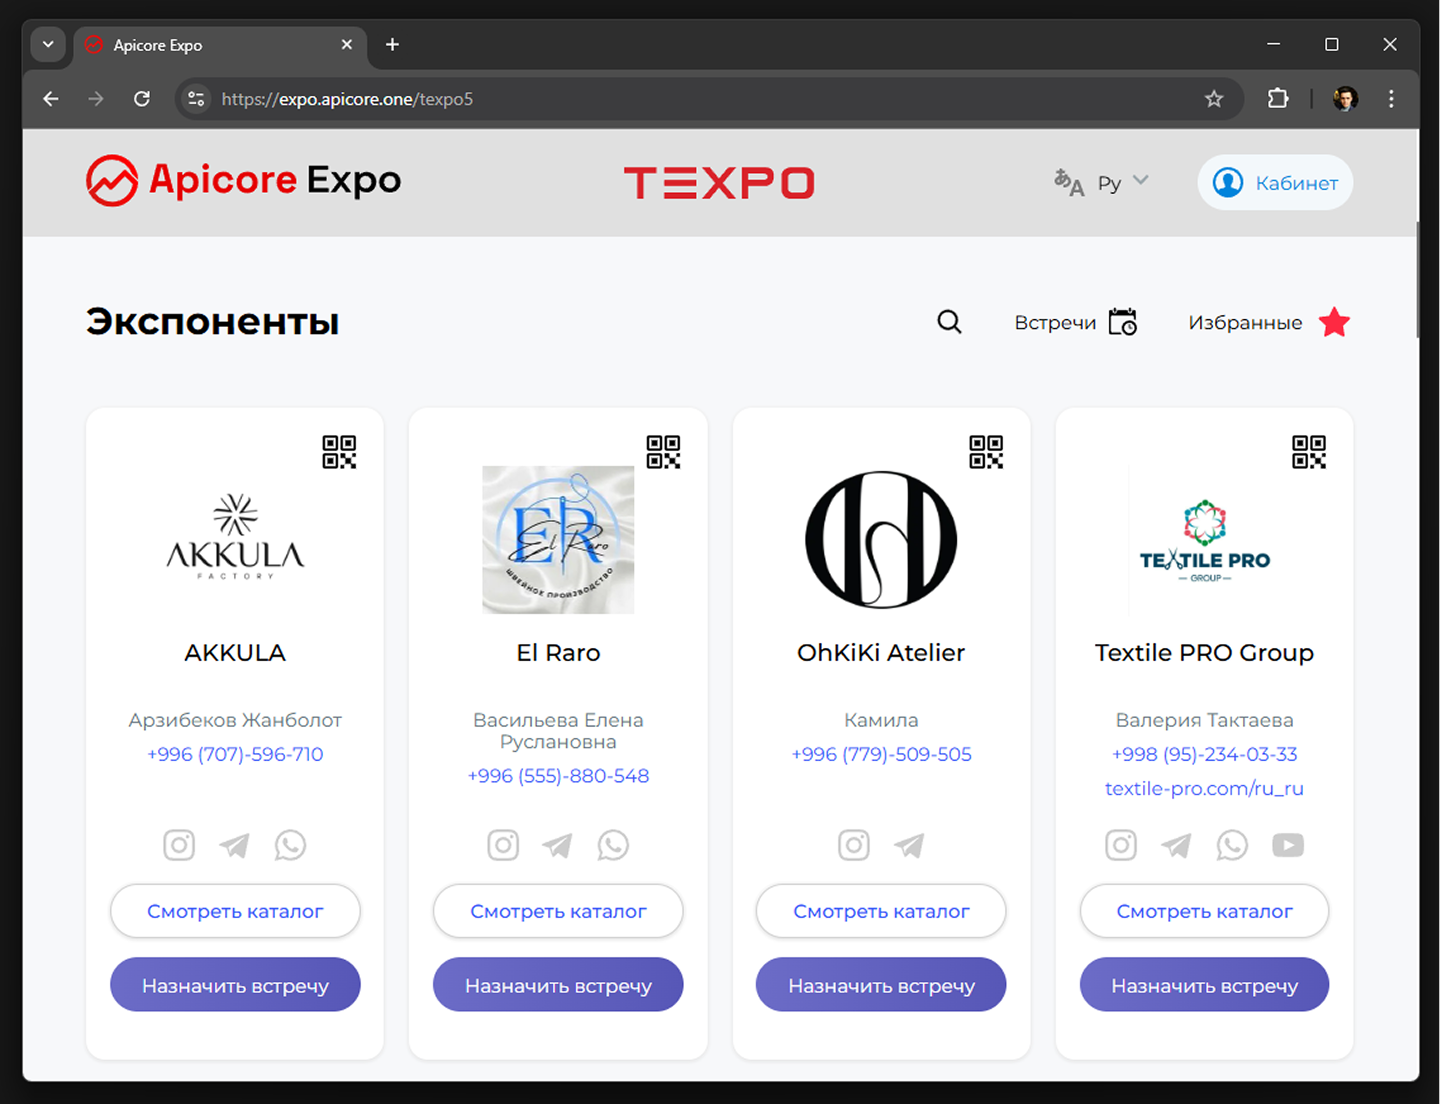Image resolution: width=1440 pixels, height=1104 pixels.
Task: Click the exhibitors search magnifier icon
Action: click(x=949, y=322)
